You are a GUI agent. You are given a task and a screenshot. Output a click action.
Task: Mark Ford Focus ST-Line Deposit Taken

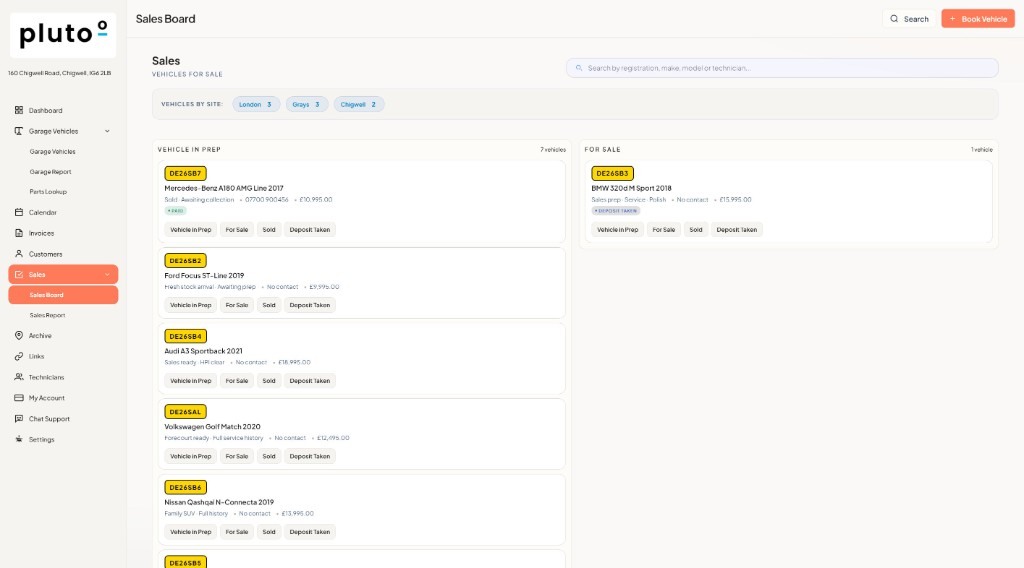click(310, 305)
